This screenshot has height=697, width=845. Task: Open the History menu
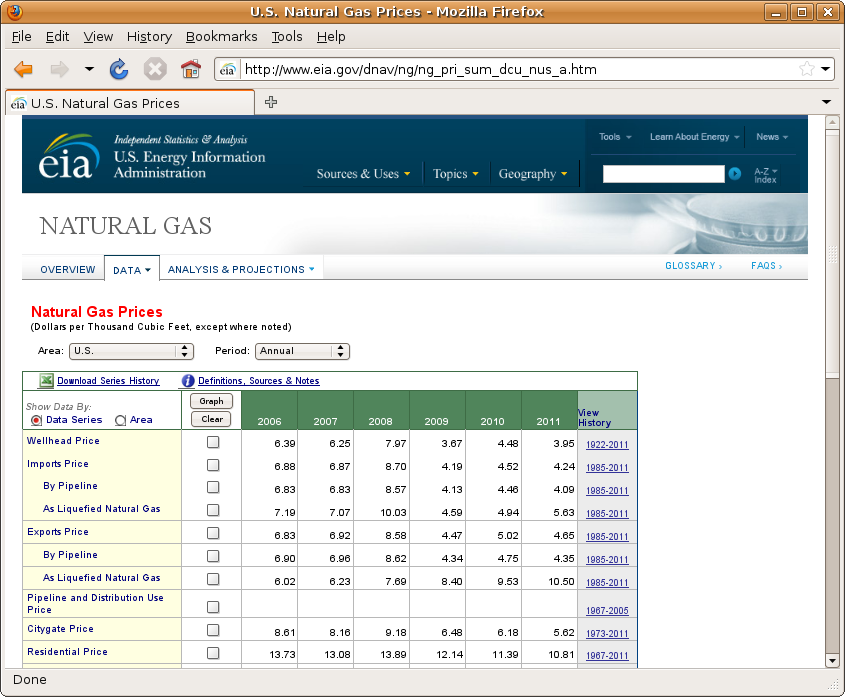click(149, 37)
